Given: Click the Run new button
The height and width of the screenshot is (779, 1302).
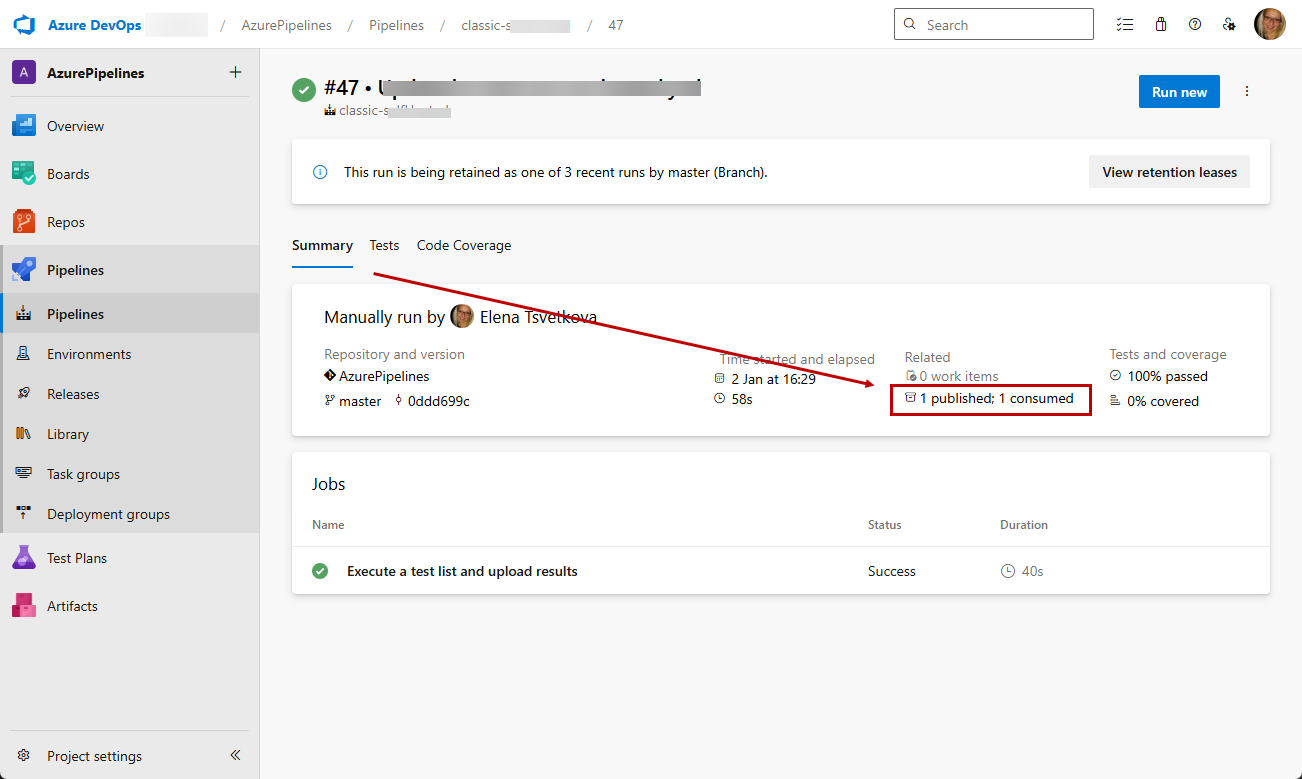Looking at the screenshot, I should [x=1179, y=92].
